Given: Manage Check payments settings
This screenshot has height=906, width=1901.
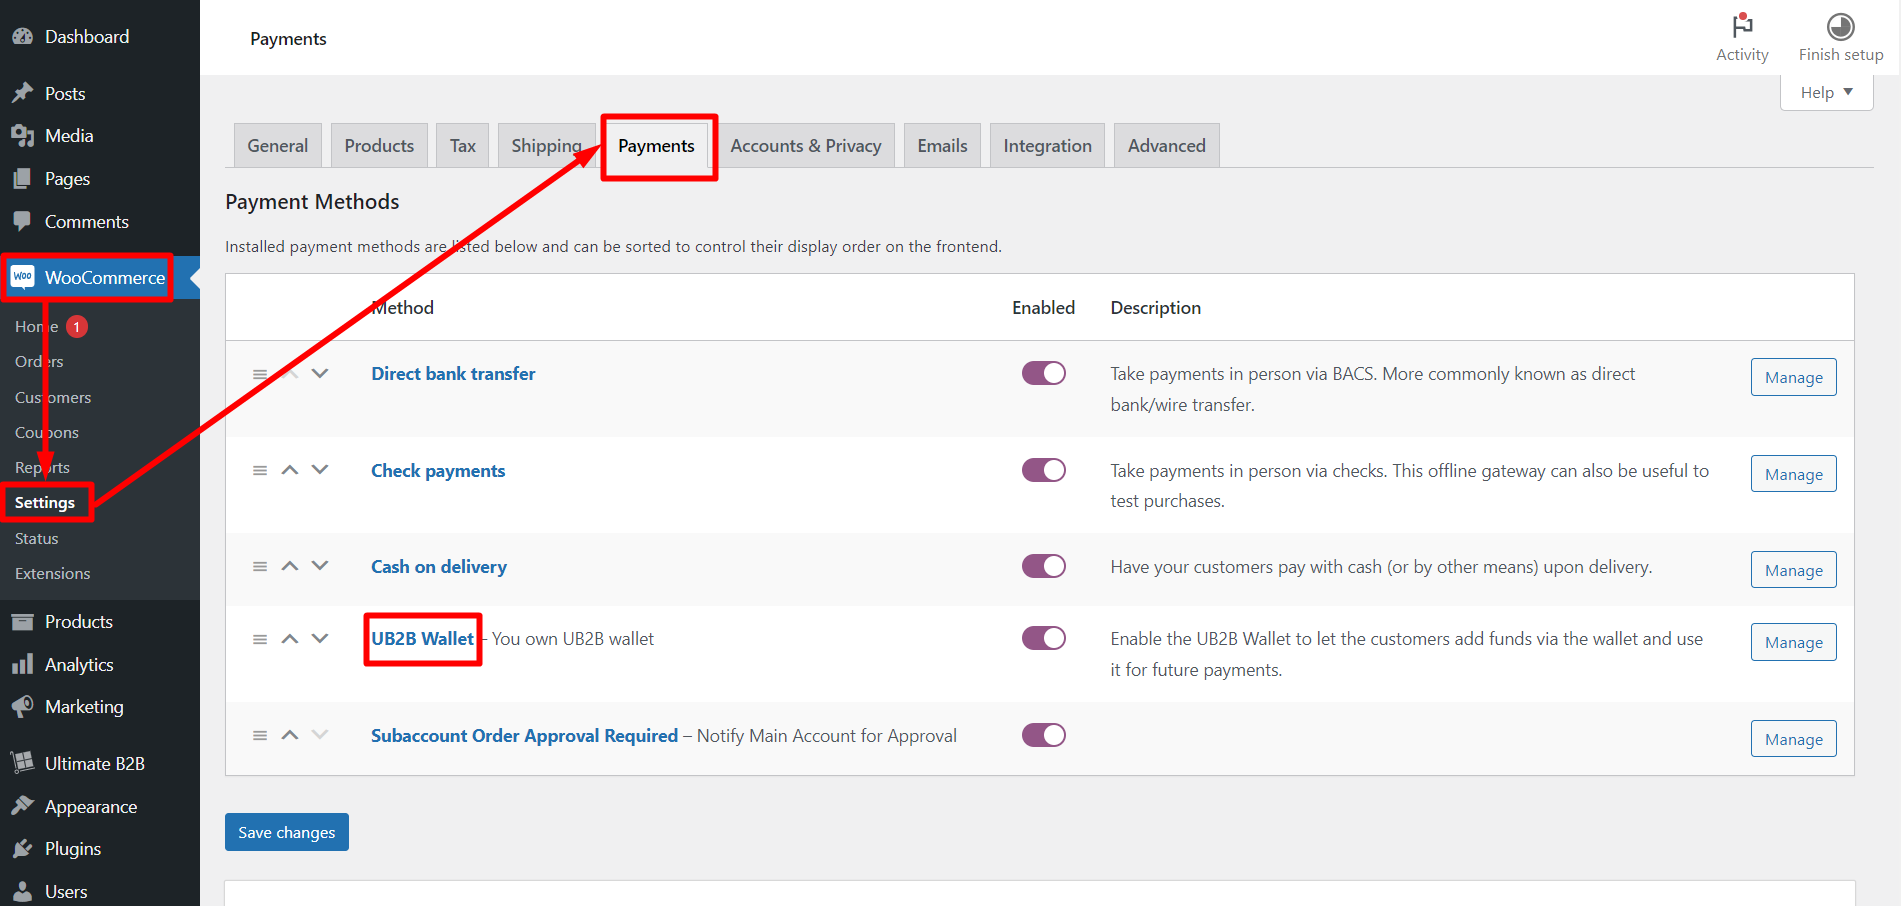Looking at the screenshot, I should [x=1793, y=474].
